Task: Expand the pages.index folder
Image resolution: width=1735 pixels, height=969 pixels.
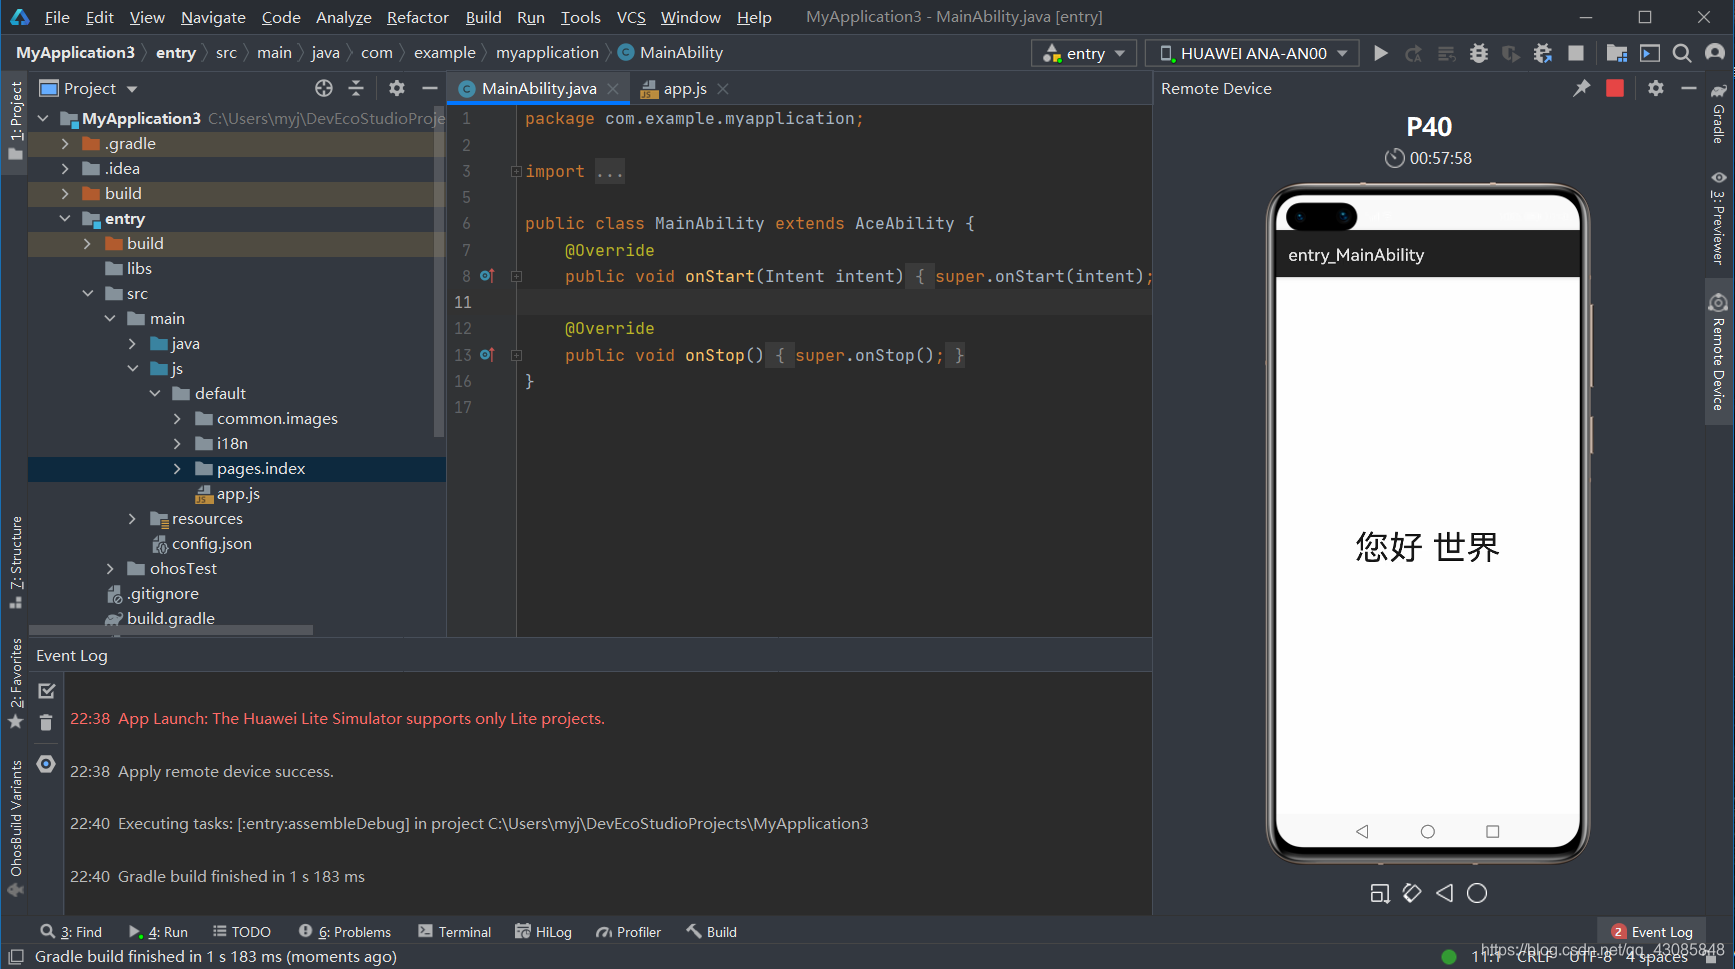Action: tap(177, 469)
